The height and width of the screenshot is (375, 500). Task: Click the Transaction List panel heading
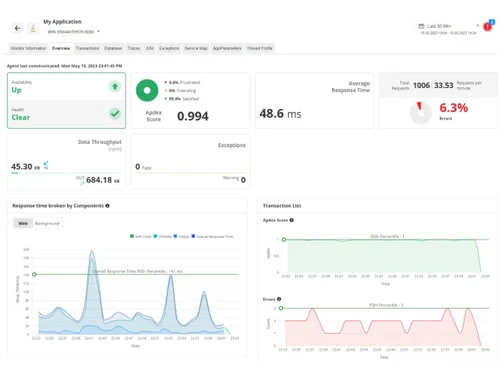282,206
